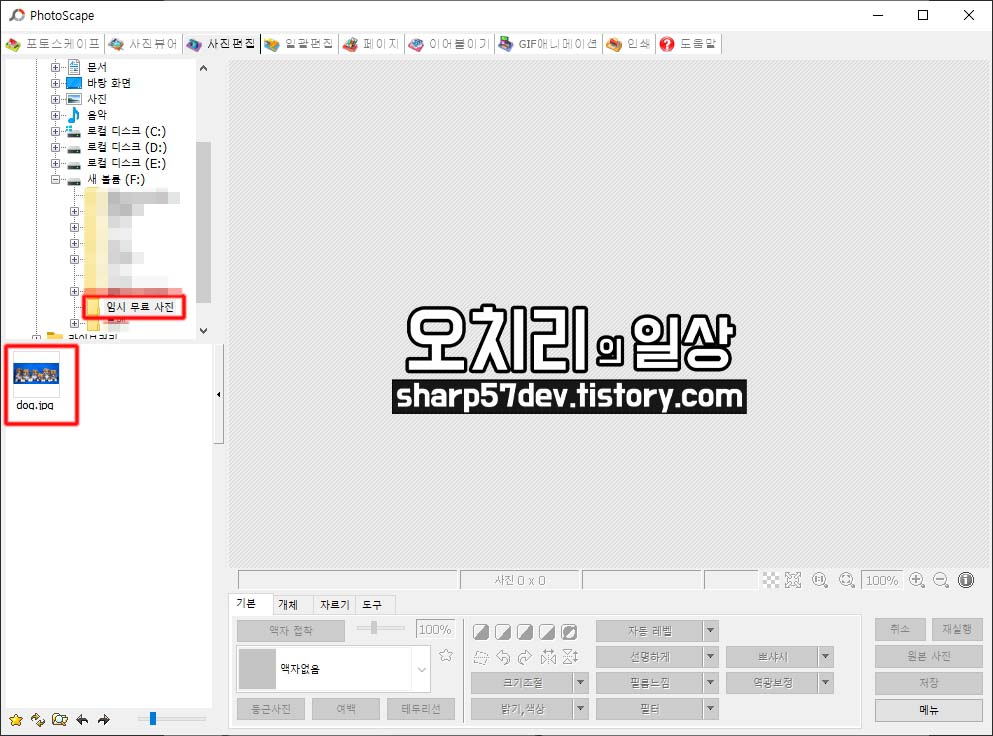Select 로컬 디스크 (C:) in tree
The width and height of the screenshot is (993, 736).
click(126, 131)
